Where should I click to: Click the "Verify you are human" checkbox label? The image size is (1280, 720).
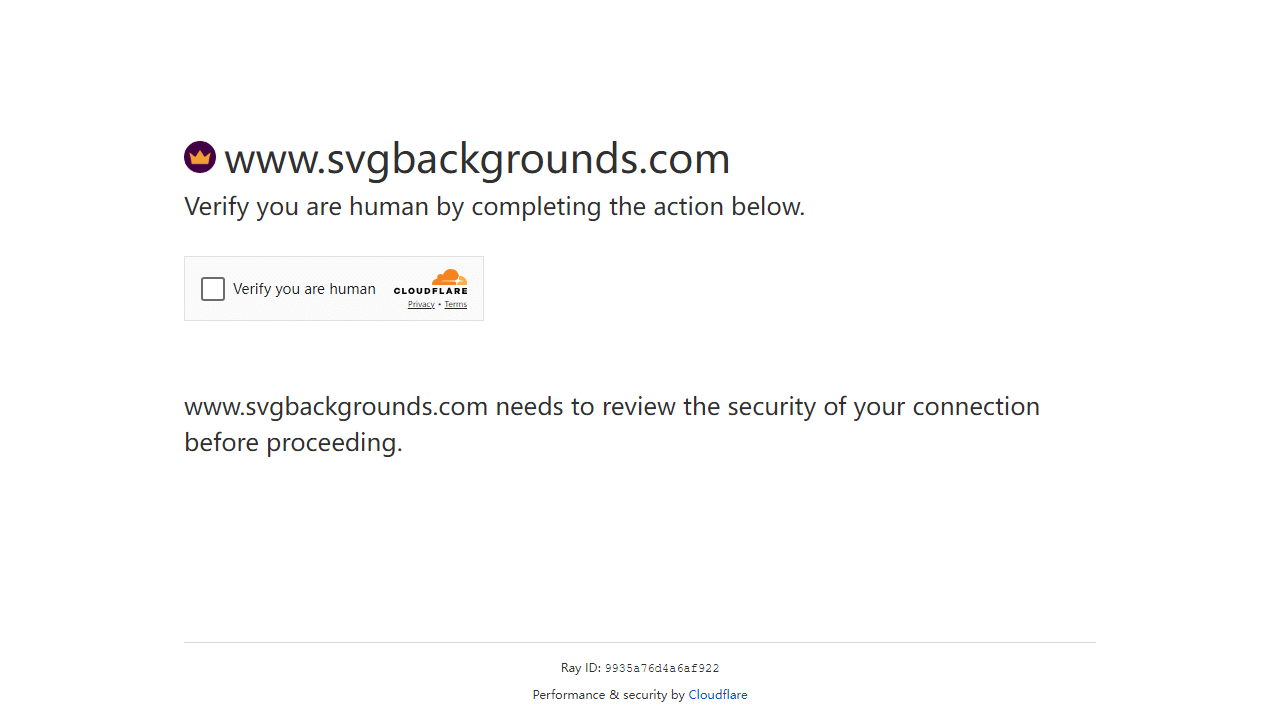[x=304, y=289]
